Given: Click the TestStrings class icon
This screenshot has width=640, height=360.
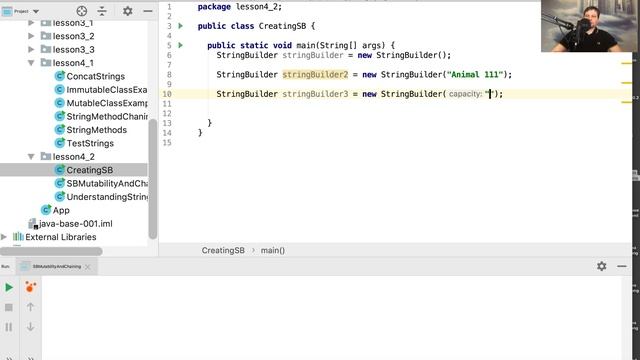Looking at the screenshot, I should coord(60,143).
